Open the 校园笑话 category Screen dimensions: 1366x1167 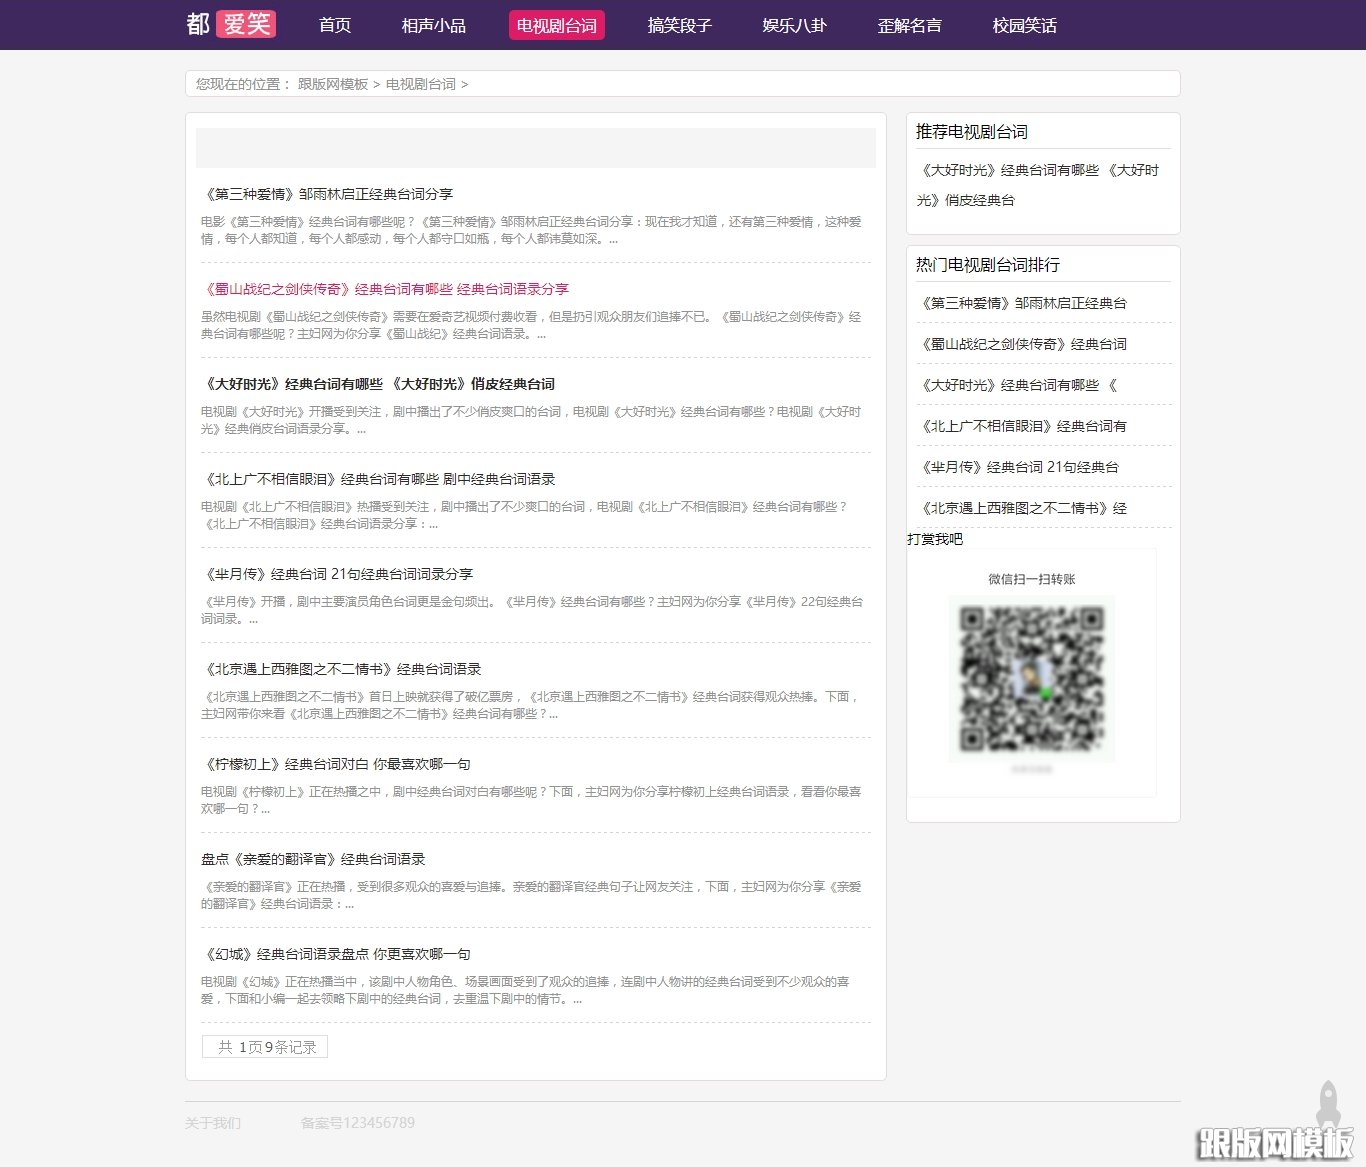pyautogui.click(x=1024, y=25)
